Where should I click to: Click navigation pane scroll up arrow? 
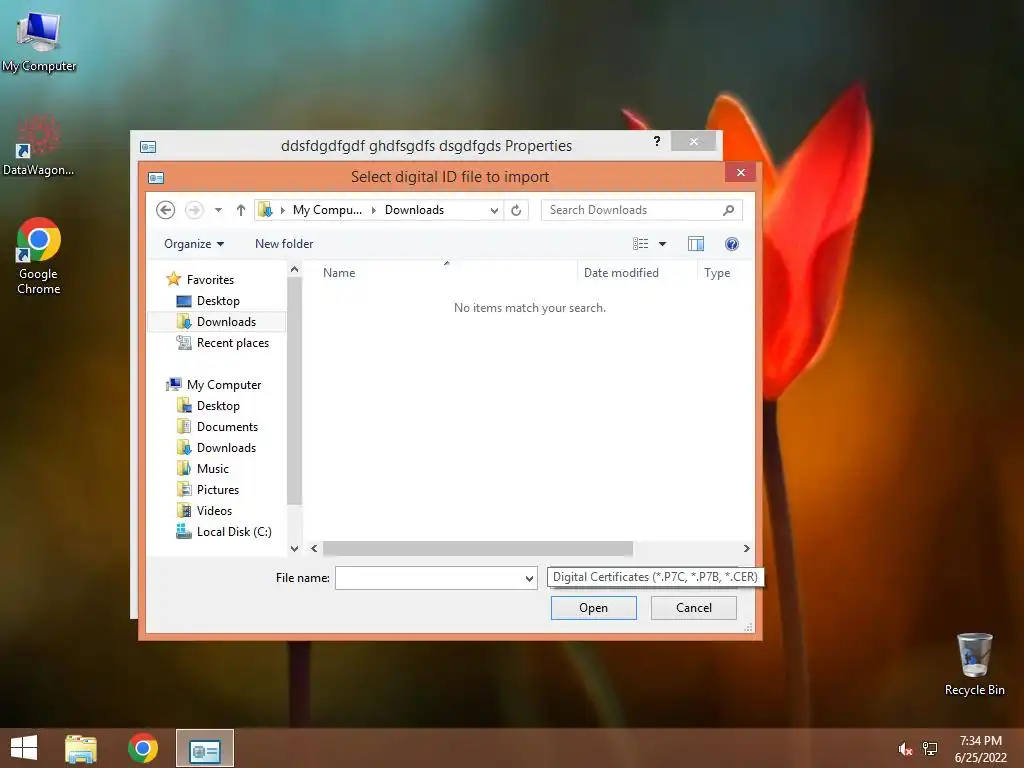coord(294,270)
